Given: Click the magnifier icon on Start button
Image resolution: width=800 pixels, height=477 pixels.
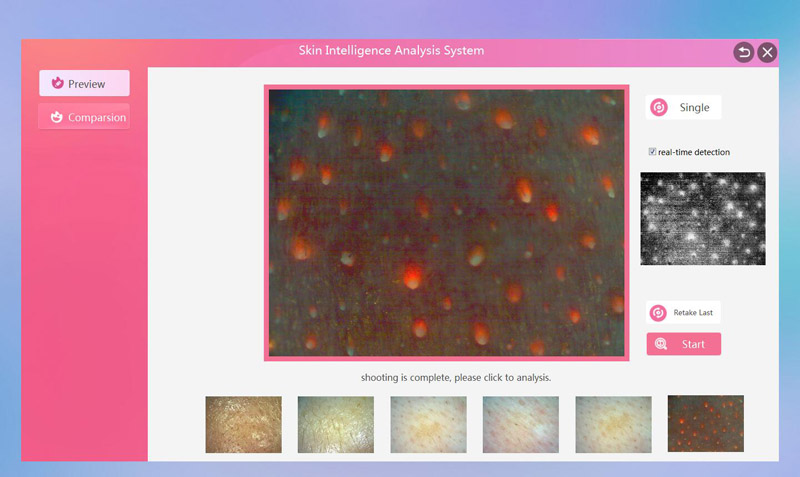Looking at the screenshot, I should click(x=661, y=344).
